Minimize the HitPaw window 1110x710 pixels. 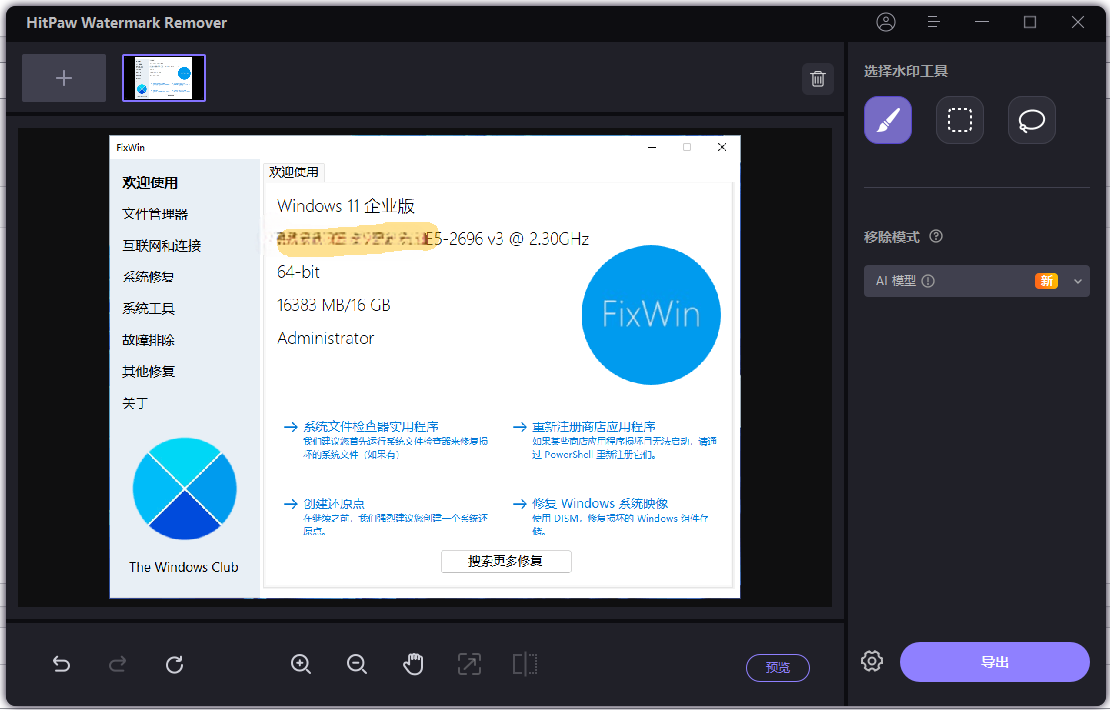coord(982,22)
